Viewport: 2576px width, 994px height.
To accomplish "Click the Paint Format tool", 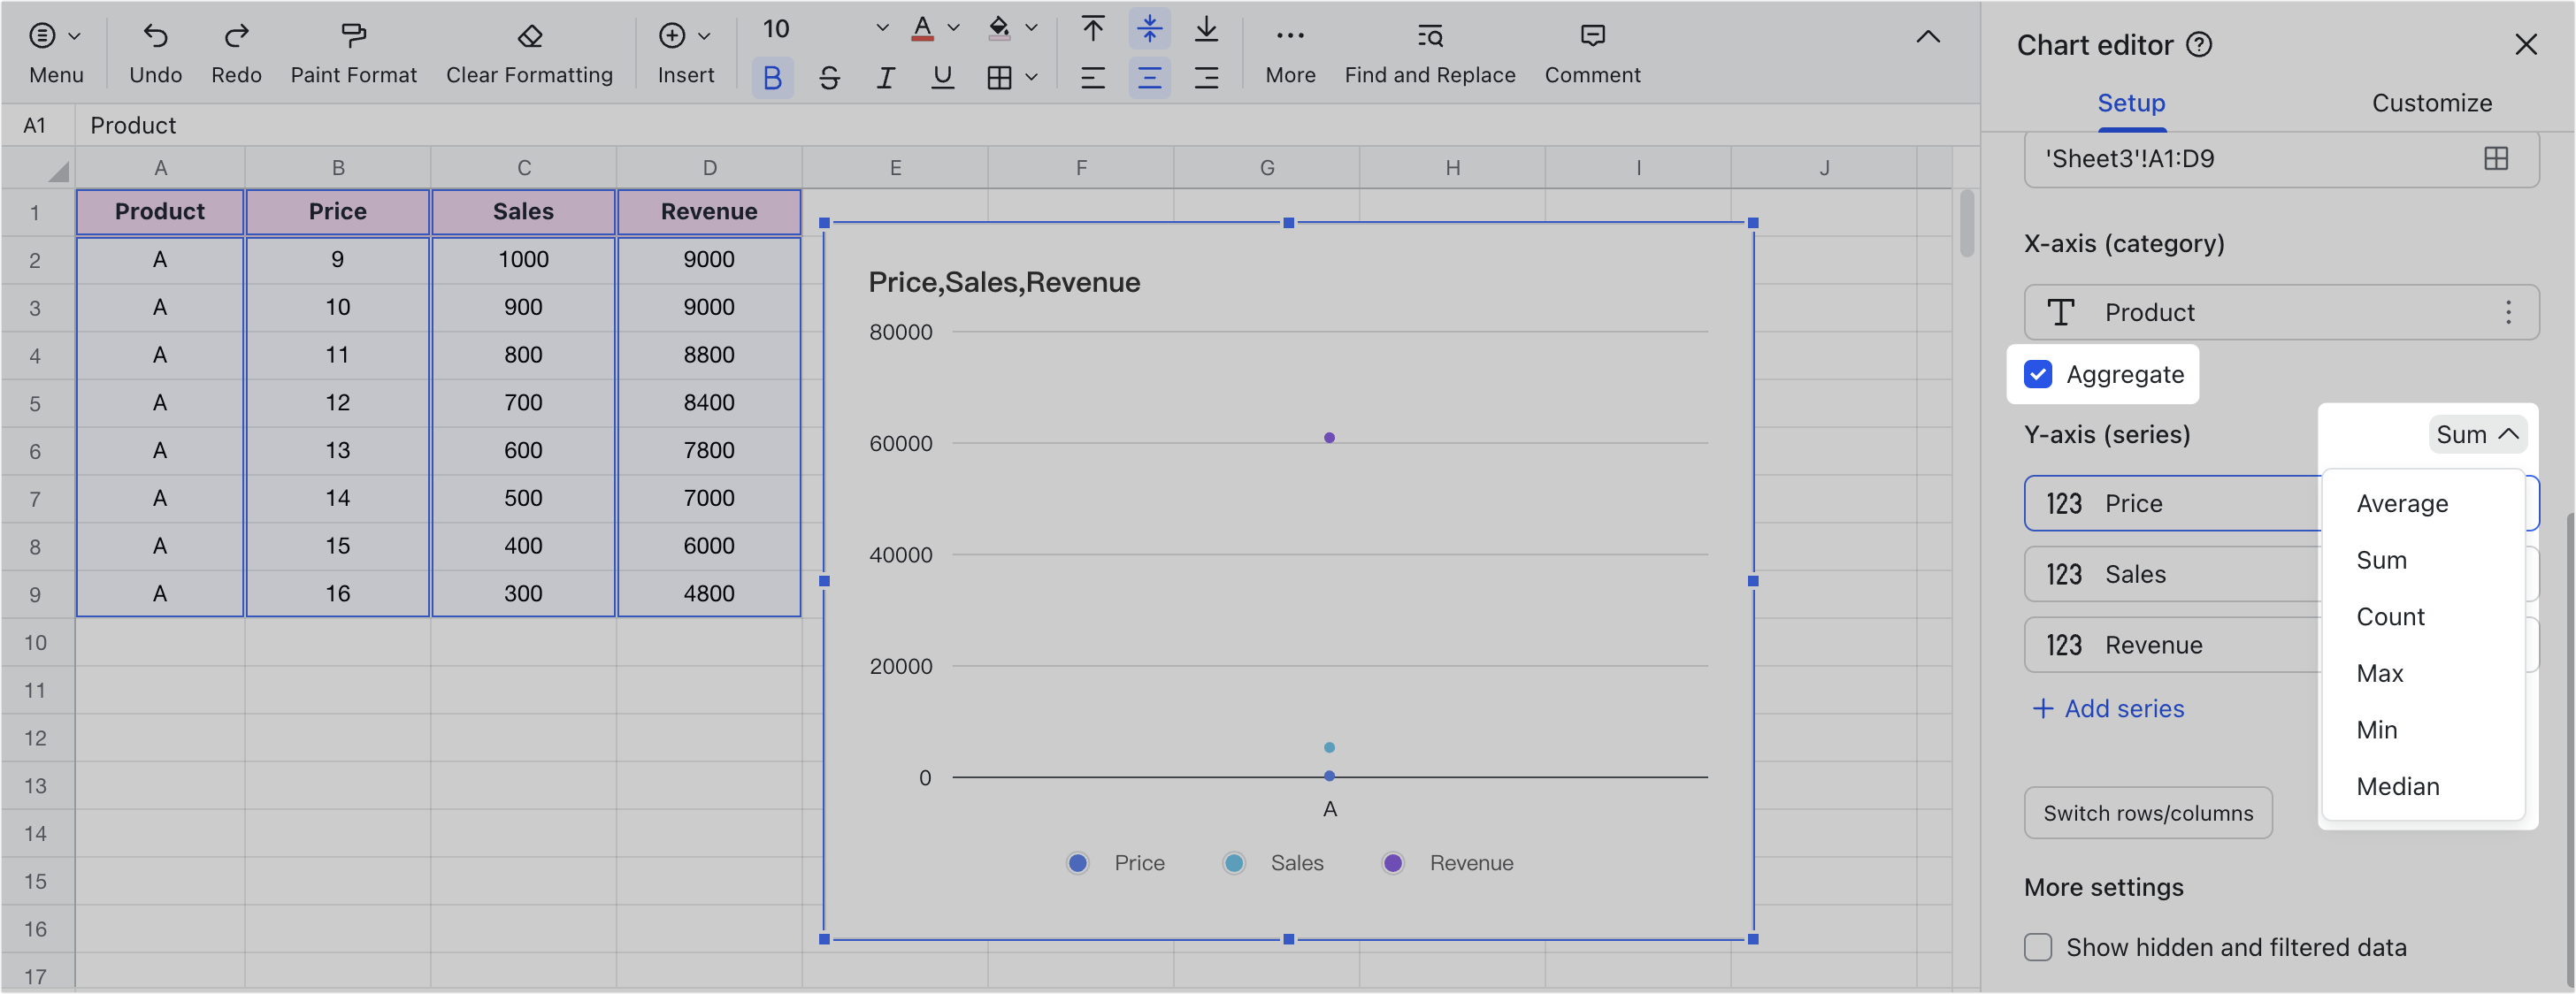I will (x=353, y=50).
